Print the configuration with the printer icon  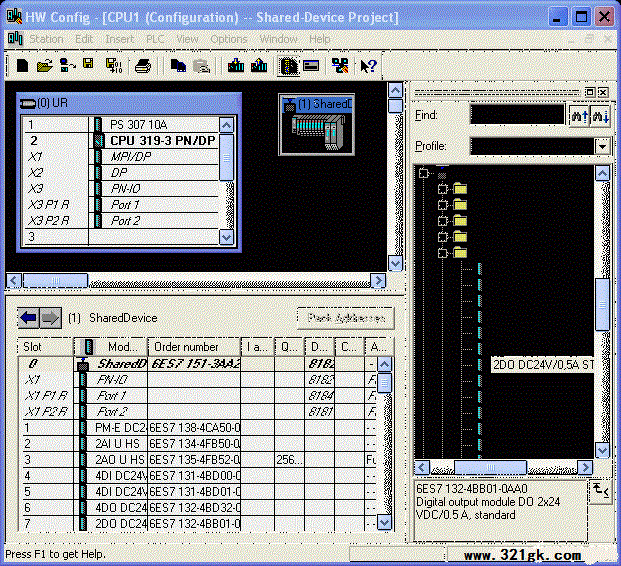pos(143,66)
